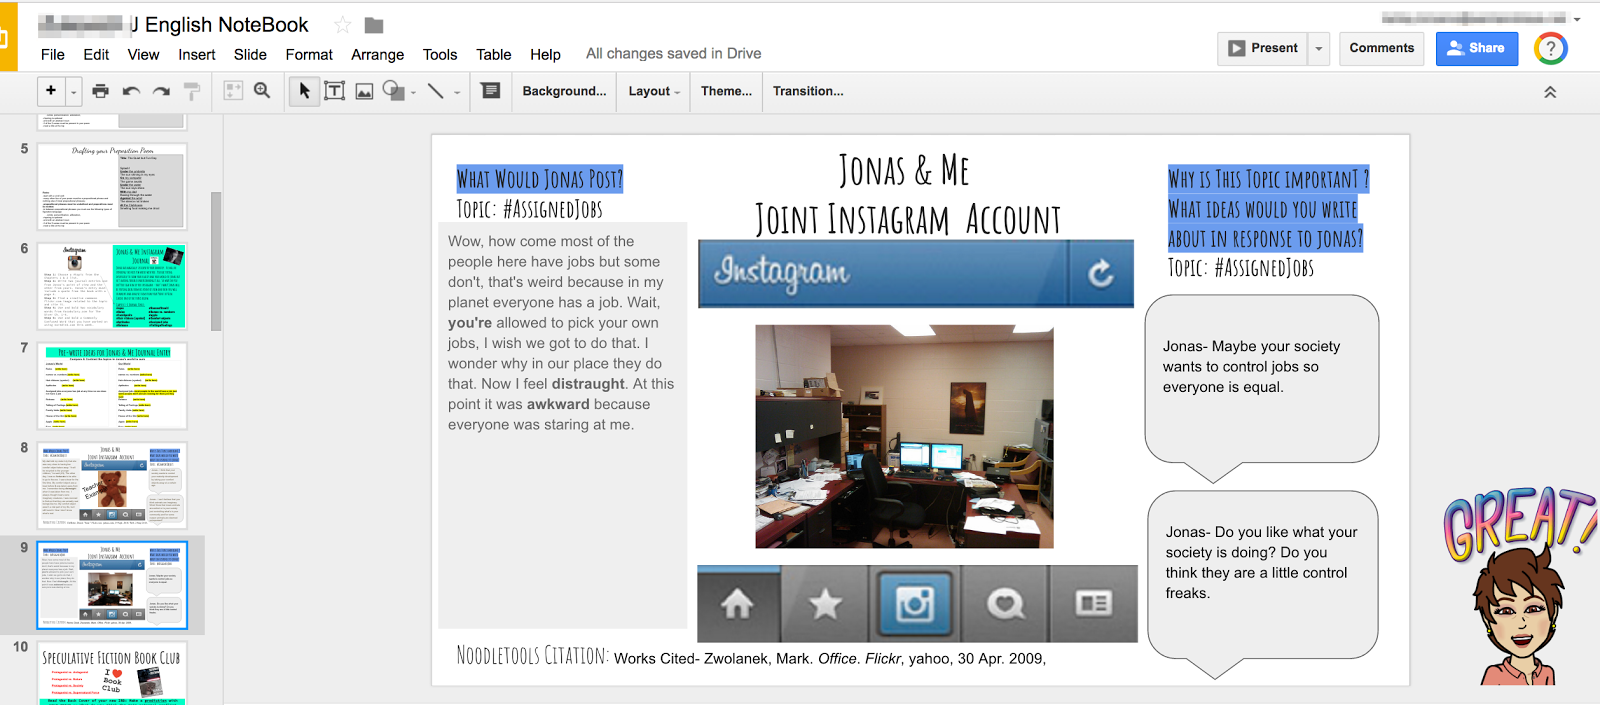The height and width of the screenshot is (705, 1600).
Task: Click the colorful help circle icon
Action: (x=1551, y=48)
